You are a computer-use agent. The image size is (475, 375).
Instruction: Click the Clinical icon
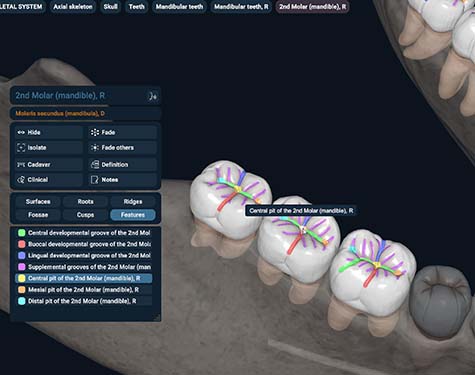pos(21,180)
